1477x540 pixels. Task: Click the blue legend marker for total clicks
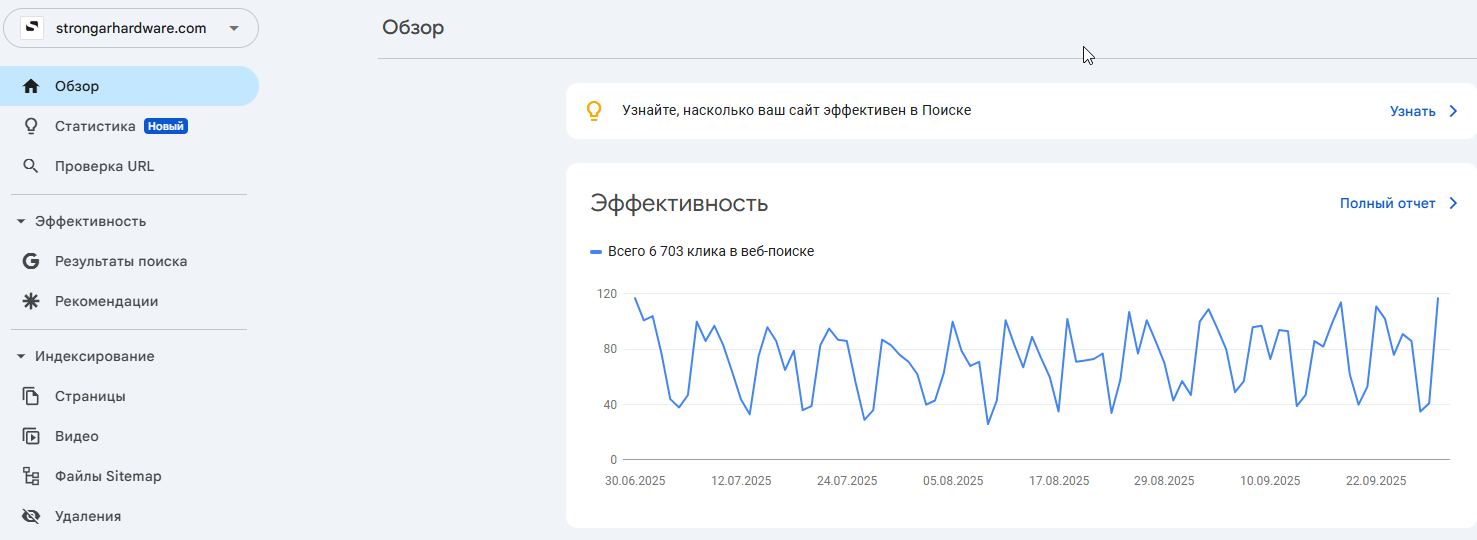pyautogui.click(x=596, y=252)
